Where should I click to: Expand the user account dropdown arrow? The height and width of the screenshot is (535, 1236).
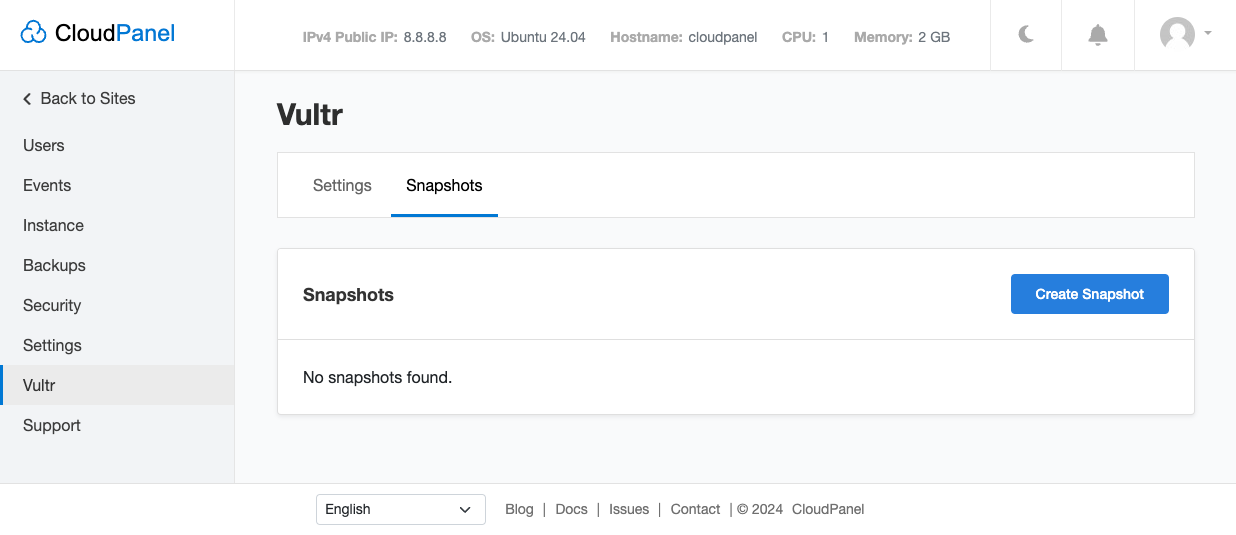1208,33
